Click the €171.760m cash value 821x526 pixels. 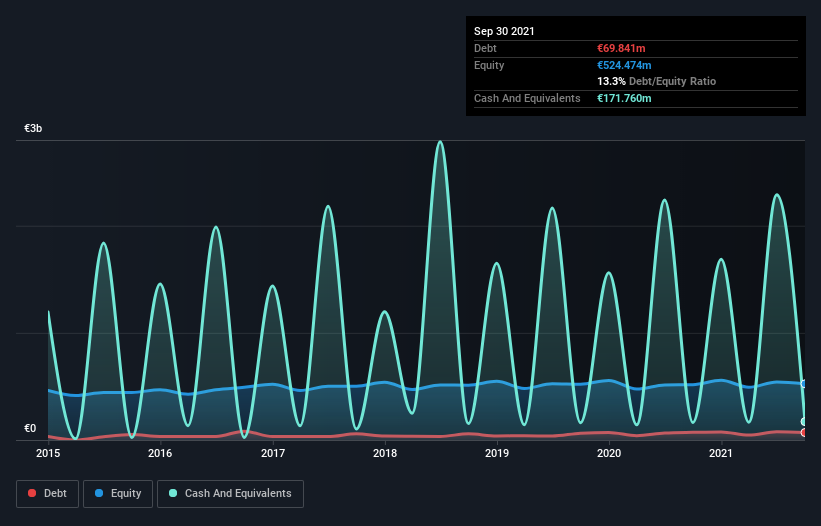pyautogui.click(x=624, y=98)
